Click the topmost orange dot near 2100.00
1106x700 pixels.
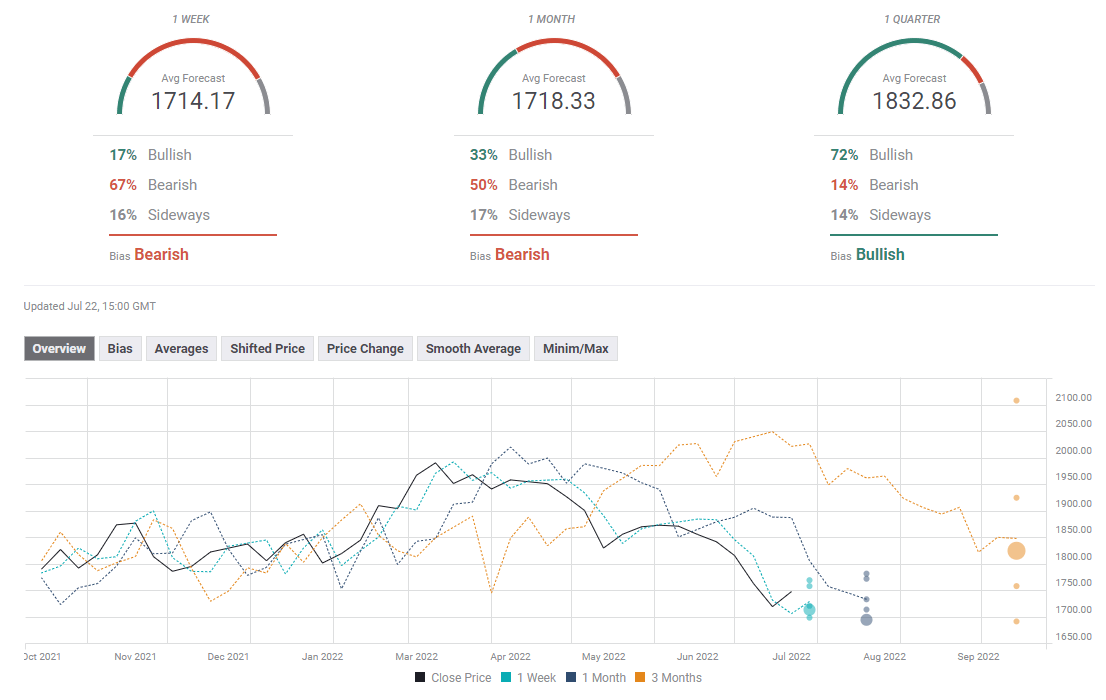tap(1016, 401)
